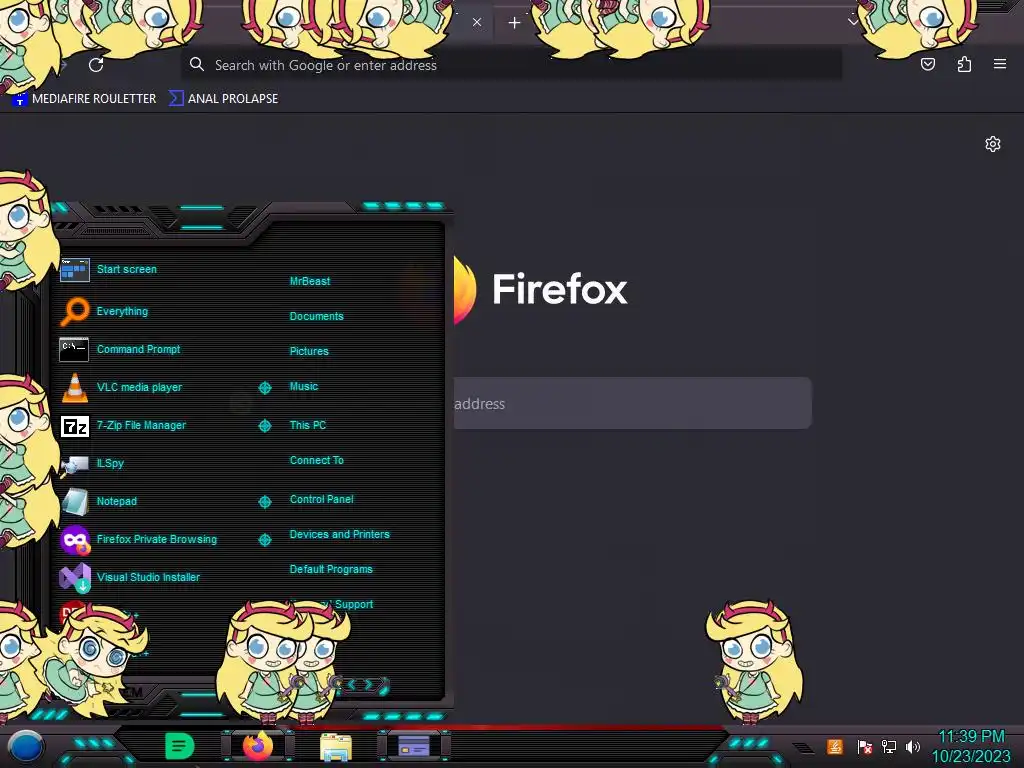
Task: Open the Firefox hamburger application menu
Action: click(1000, 64)
